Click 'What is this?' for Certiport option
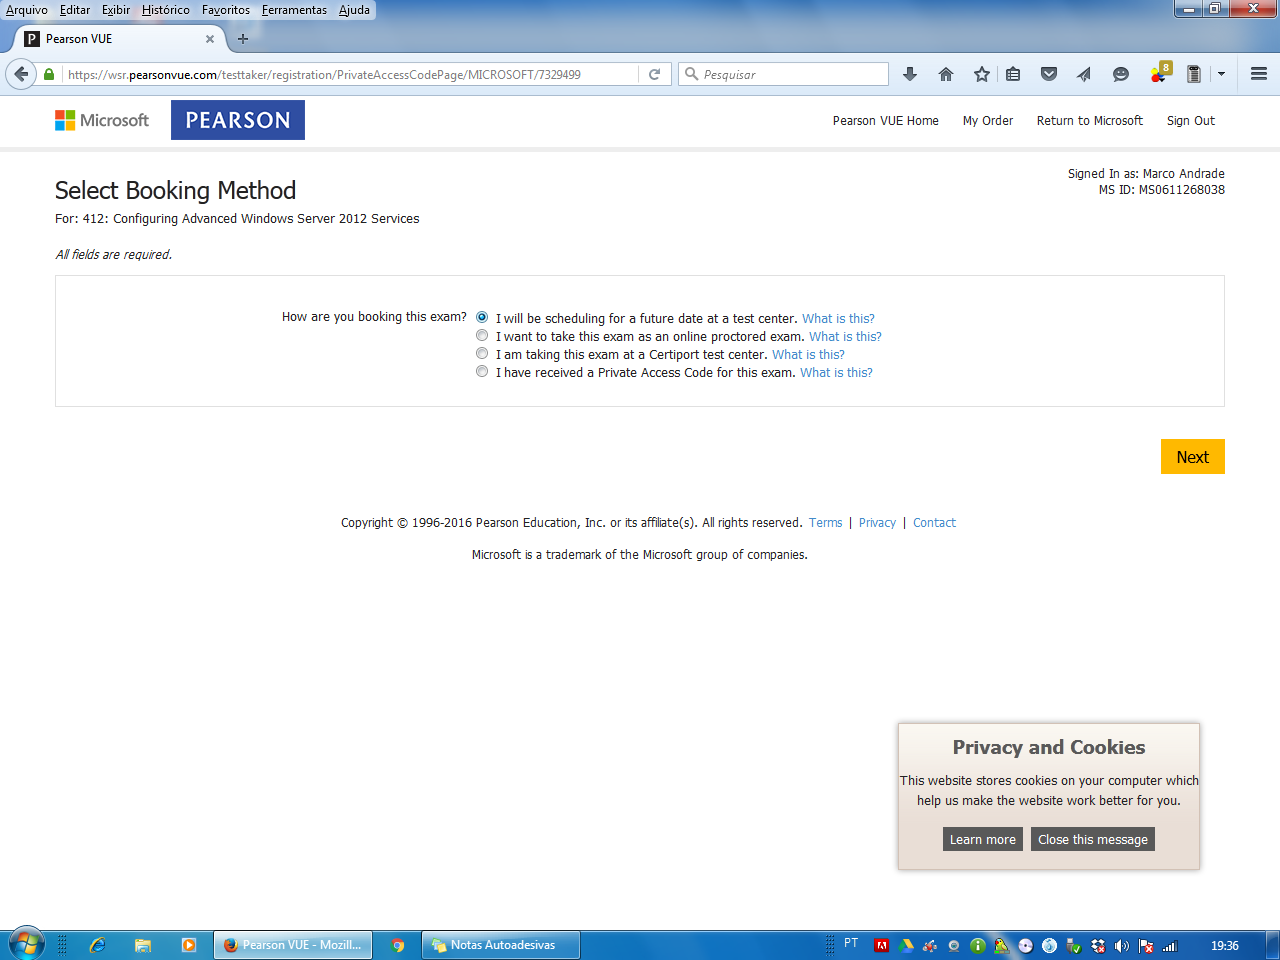This screenshot has width=1280, height=960. pyautogui.click(x=808, y=355)
